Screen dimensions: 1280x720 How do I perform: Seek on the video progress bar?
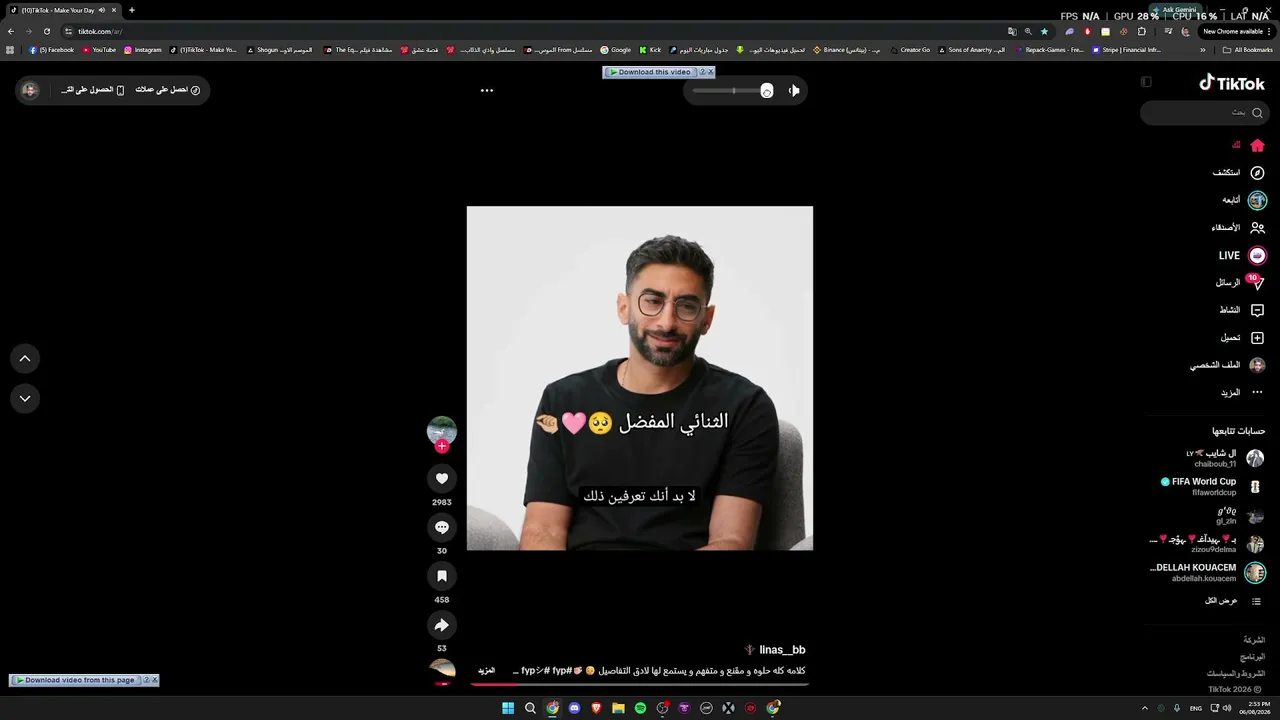pyautogui.click(x=640, y=685)
